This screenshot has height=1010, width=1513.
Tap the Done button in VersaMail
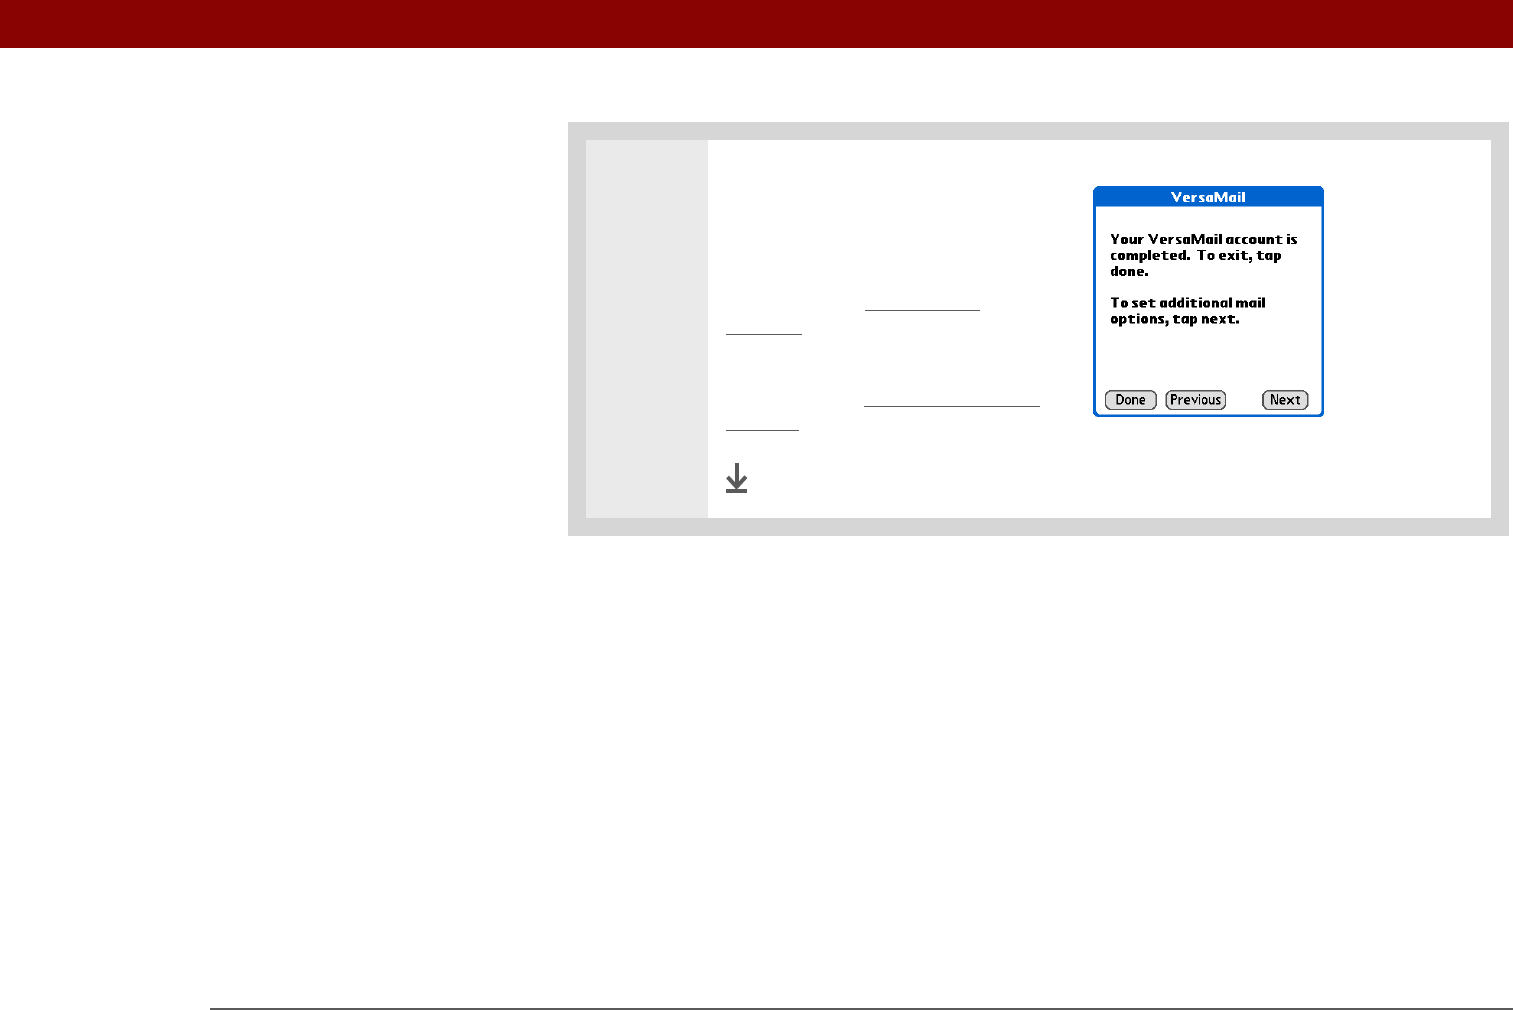pos(1130,400)
